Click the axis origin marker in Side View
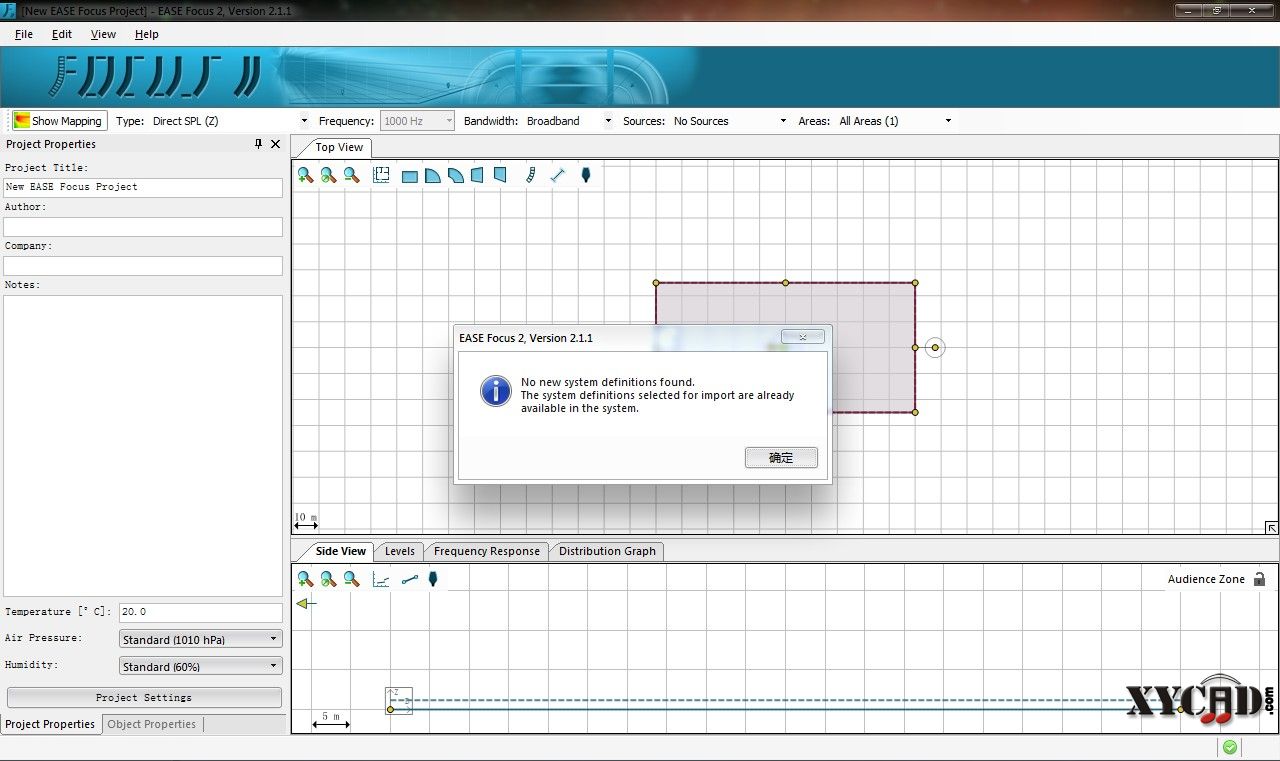 coord(398,700)
